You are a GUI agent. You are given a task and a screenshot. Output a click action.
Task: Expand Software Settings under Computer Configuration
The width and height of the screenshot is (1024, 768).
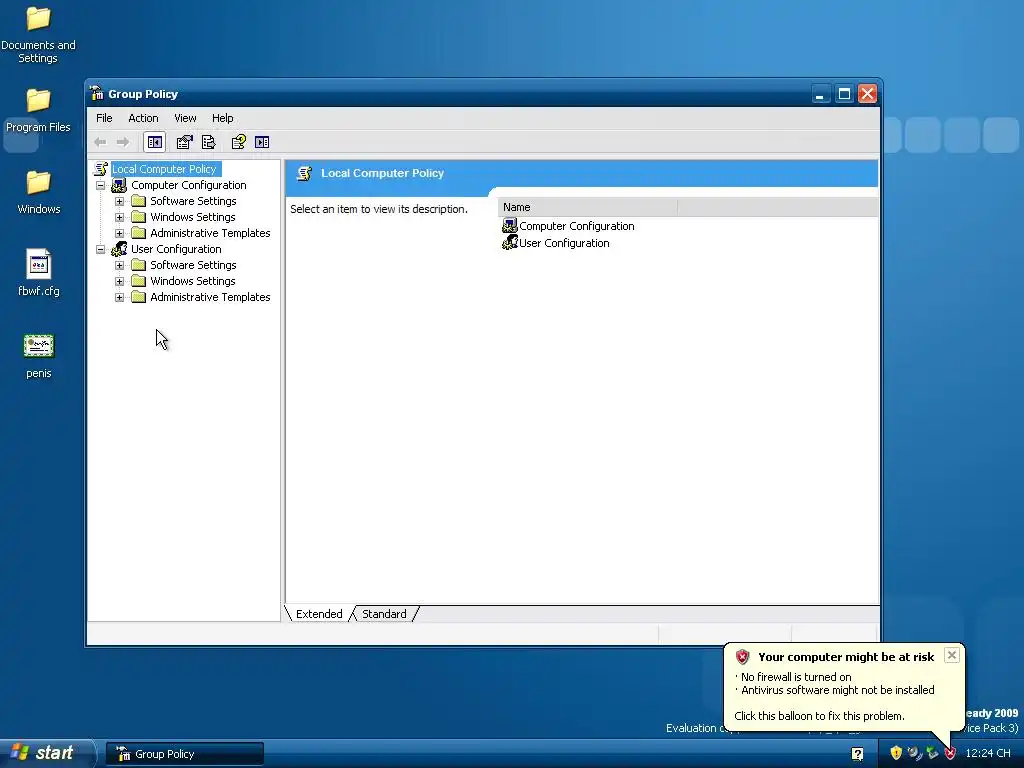tap(120, 201)
